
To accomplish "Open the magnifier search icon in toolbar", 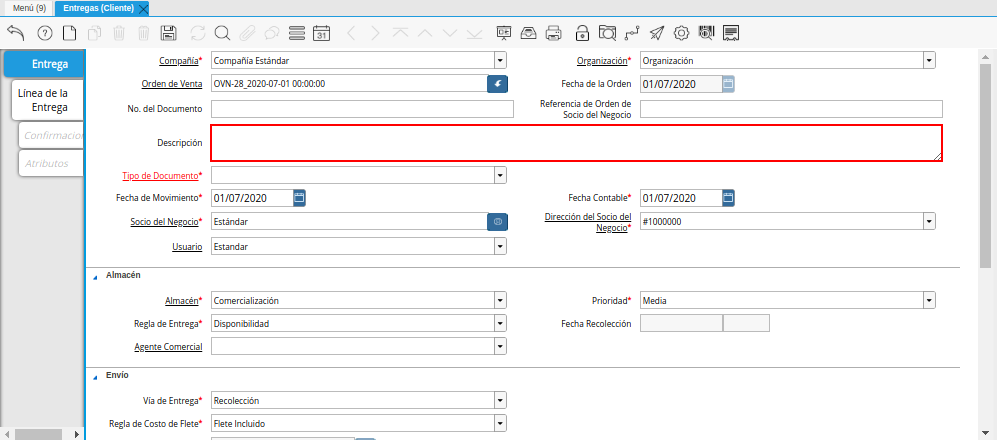I will coord(222,33).
